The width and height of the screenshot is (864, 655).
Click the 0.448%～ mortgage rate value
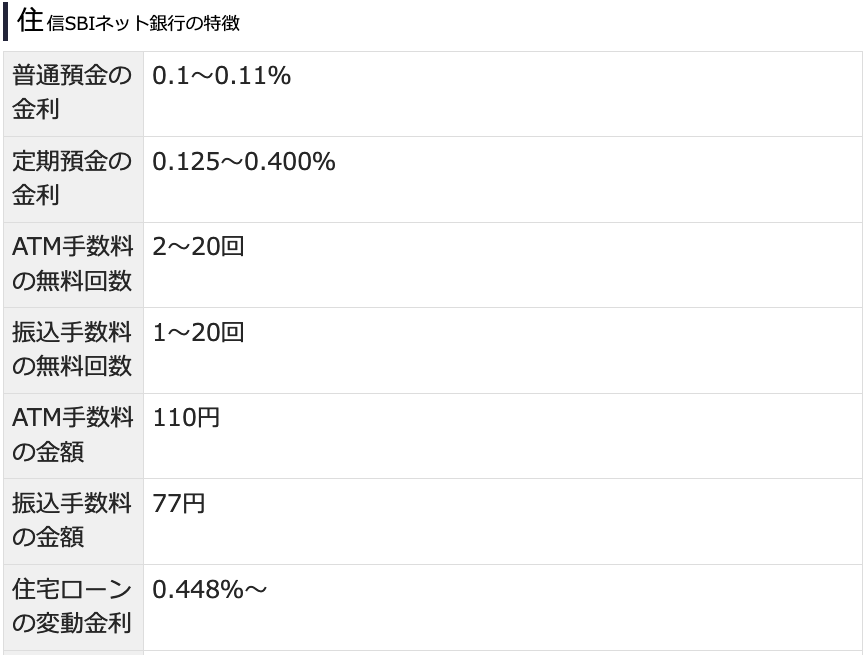coord(210,589)
